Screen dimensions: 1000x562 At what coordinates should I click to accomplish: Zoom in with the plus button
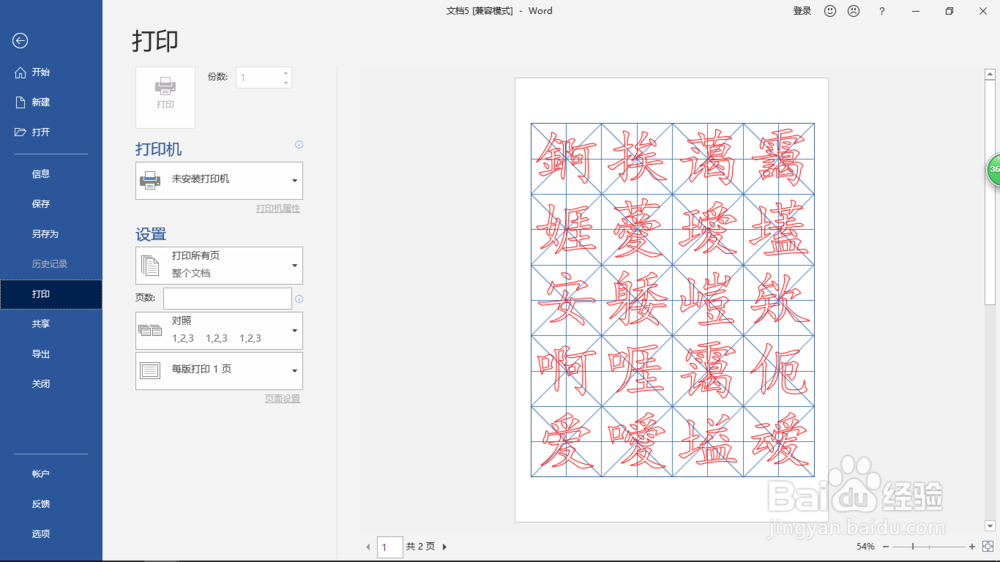pyautogui.click(x=972, y=547)
